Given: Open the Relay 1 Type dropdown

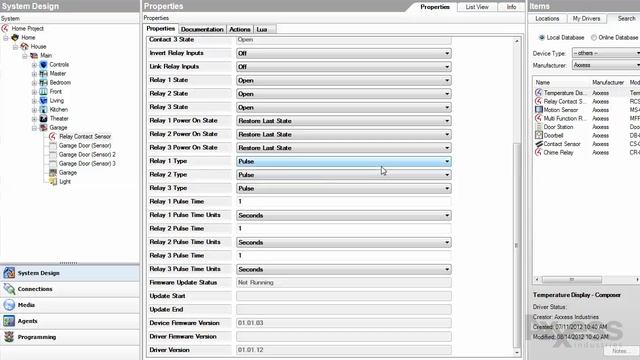Looking at the screenshot, I should pos(344,161).
